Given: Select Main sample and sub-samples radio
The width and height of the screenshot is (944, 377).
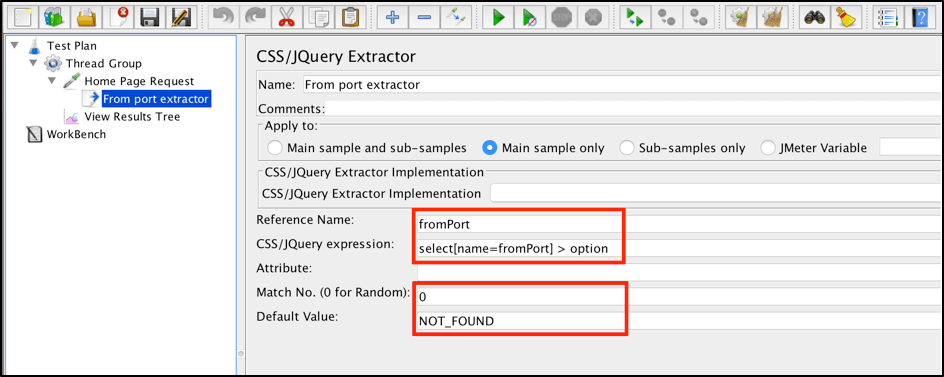Looking at the screenshot, I should (x=275, y=148).
